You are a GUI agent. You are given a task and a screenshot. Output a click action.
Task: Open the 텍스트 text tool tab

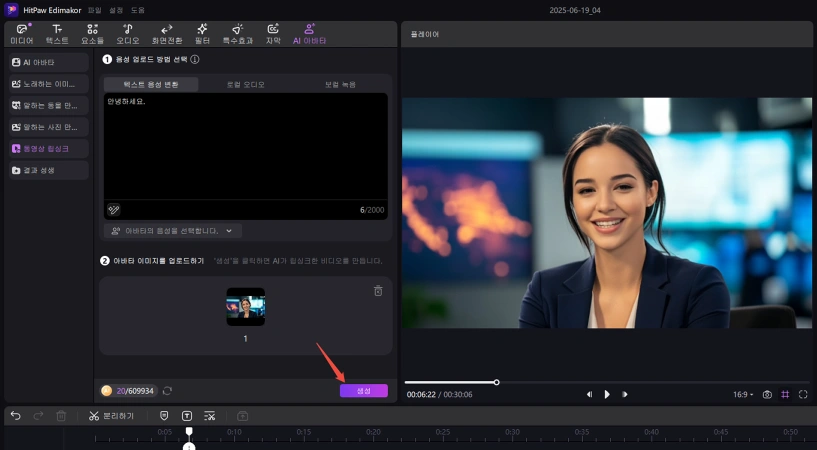[57, 34]
